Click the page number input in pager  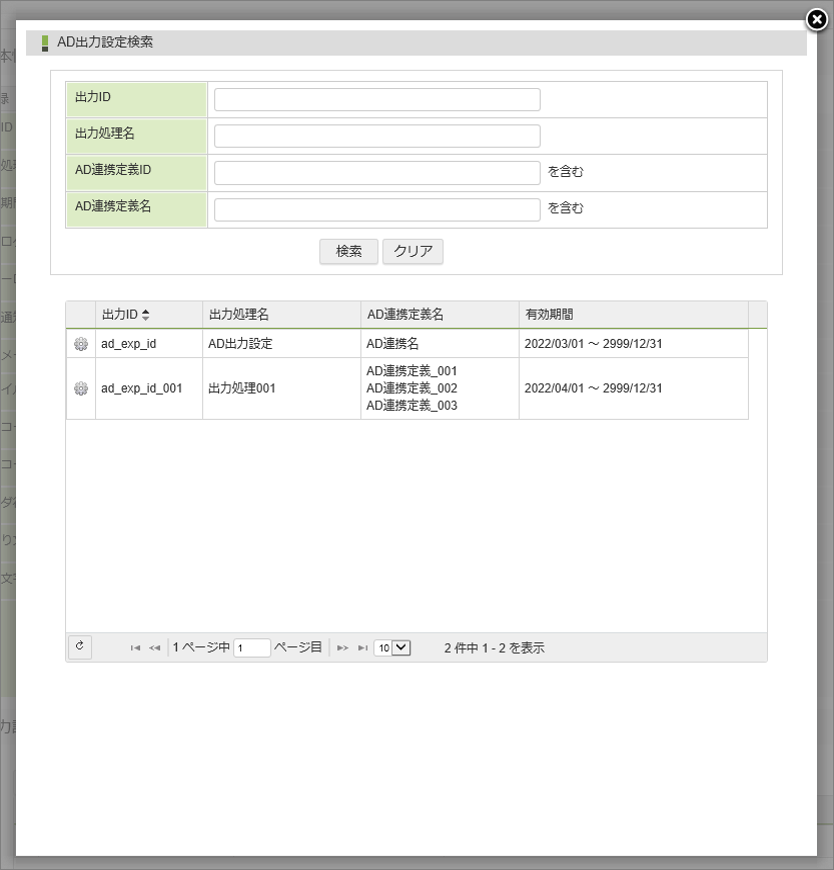pos(252,648)
